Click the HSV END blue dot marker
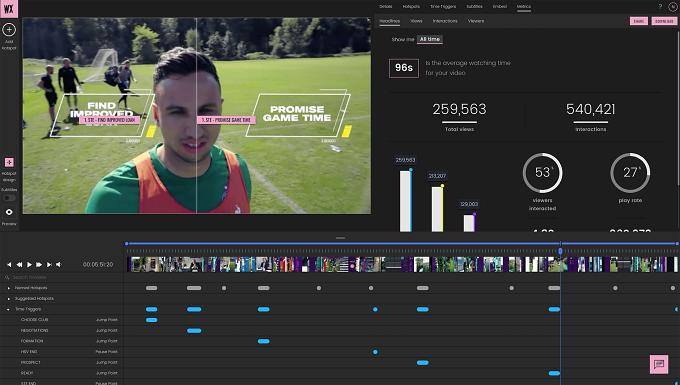The width and height of the screenshot is (680, 385). click(x=375, y=352)
